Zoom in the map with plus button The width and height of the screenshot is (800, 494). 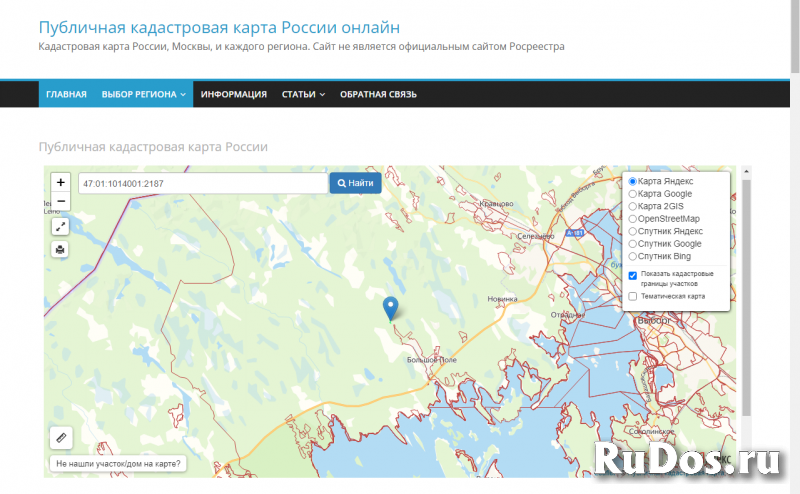coord(60,182)
